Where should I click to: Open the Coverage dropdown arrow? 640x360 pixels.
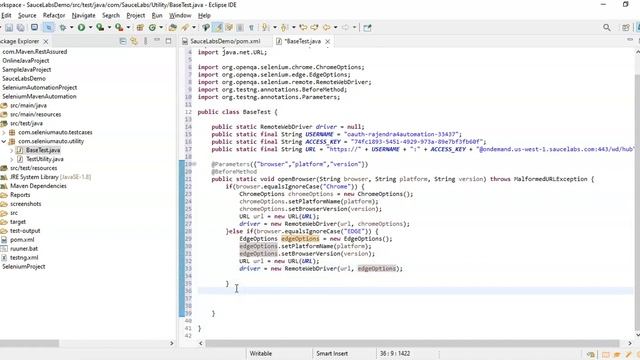(109, 28)
